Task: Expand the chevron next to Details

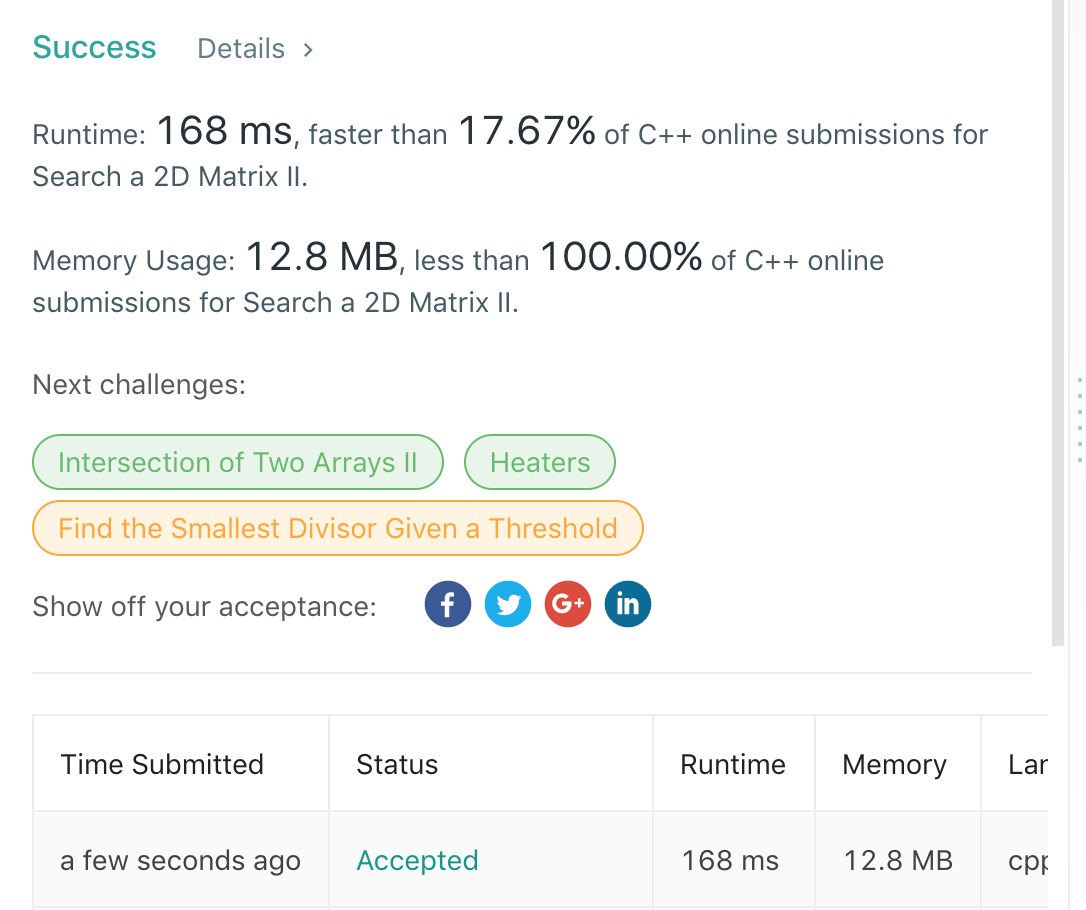Action: (308, 49)
